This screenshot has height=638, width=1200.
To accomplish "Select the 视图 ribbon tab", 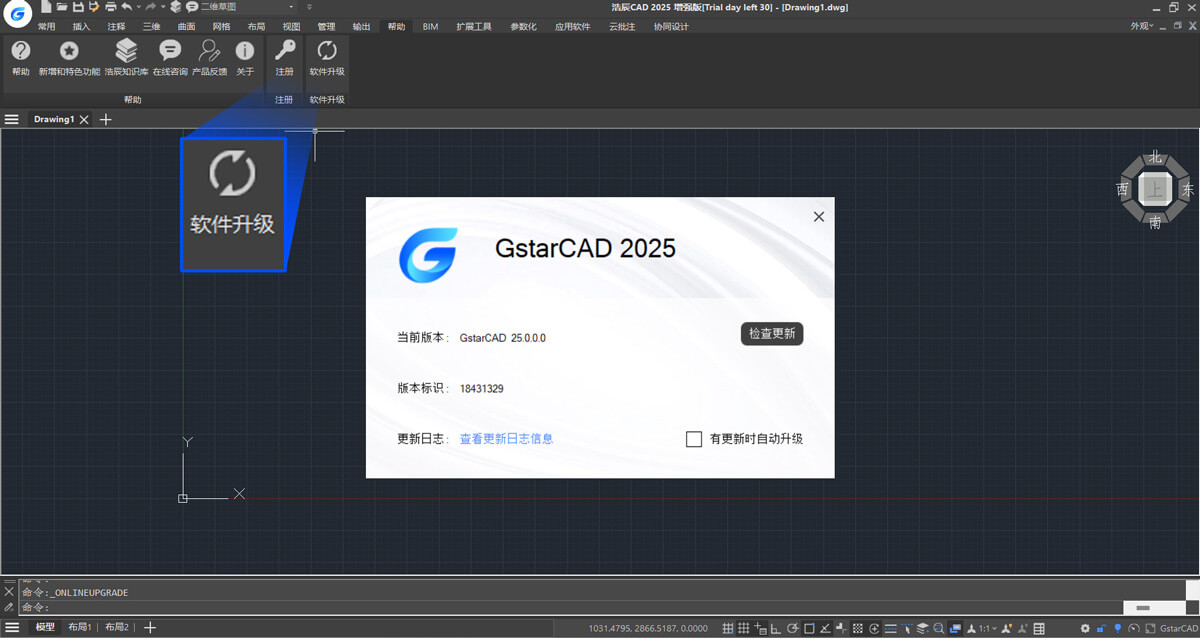I will [291, 27].
